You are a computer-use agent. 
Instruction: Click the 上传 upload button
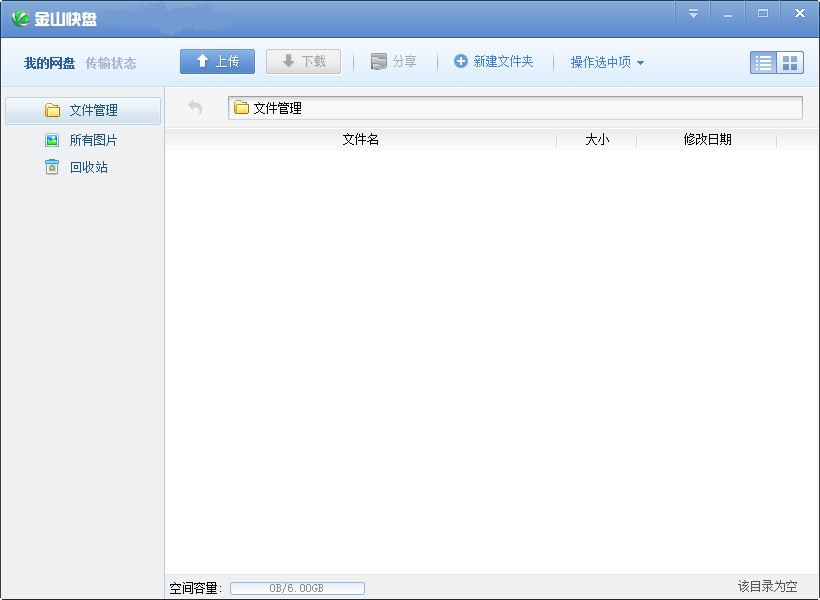pyautogui.click(x=218, y=62)
